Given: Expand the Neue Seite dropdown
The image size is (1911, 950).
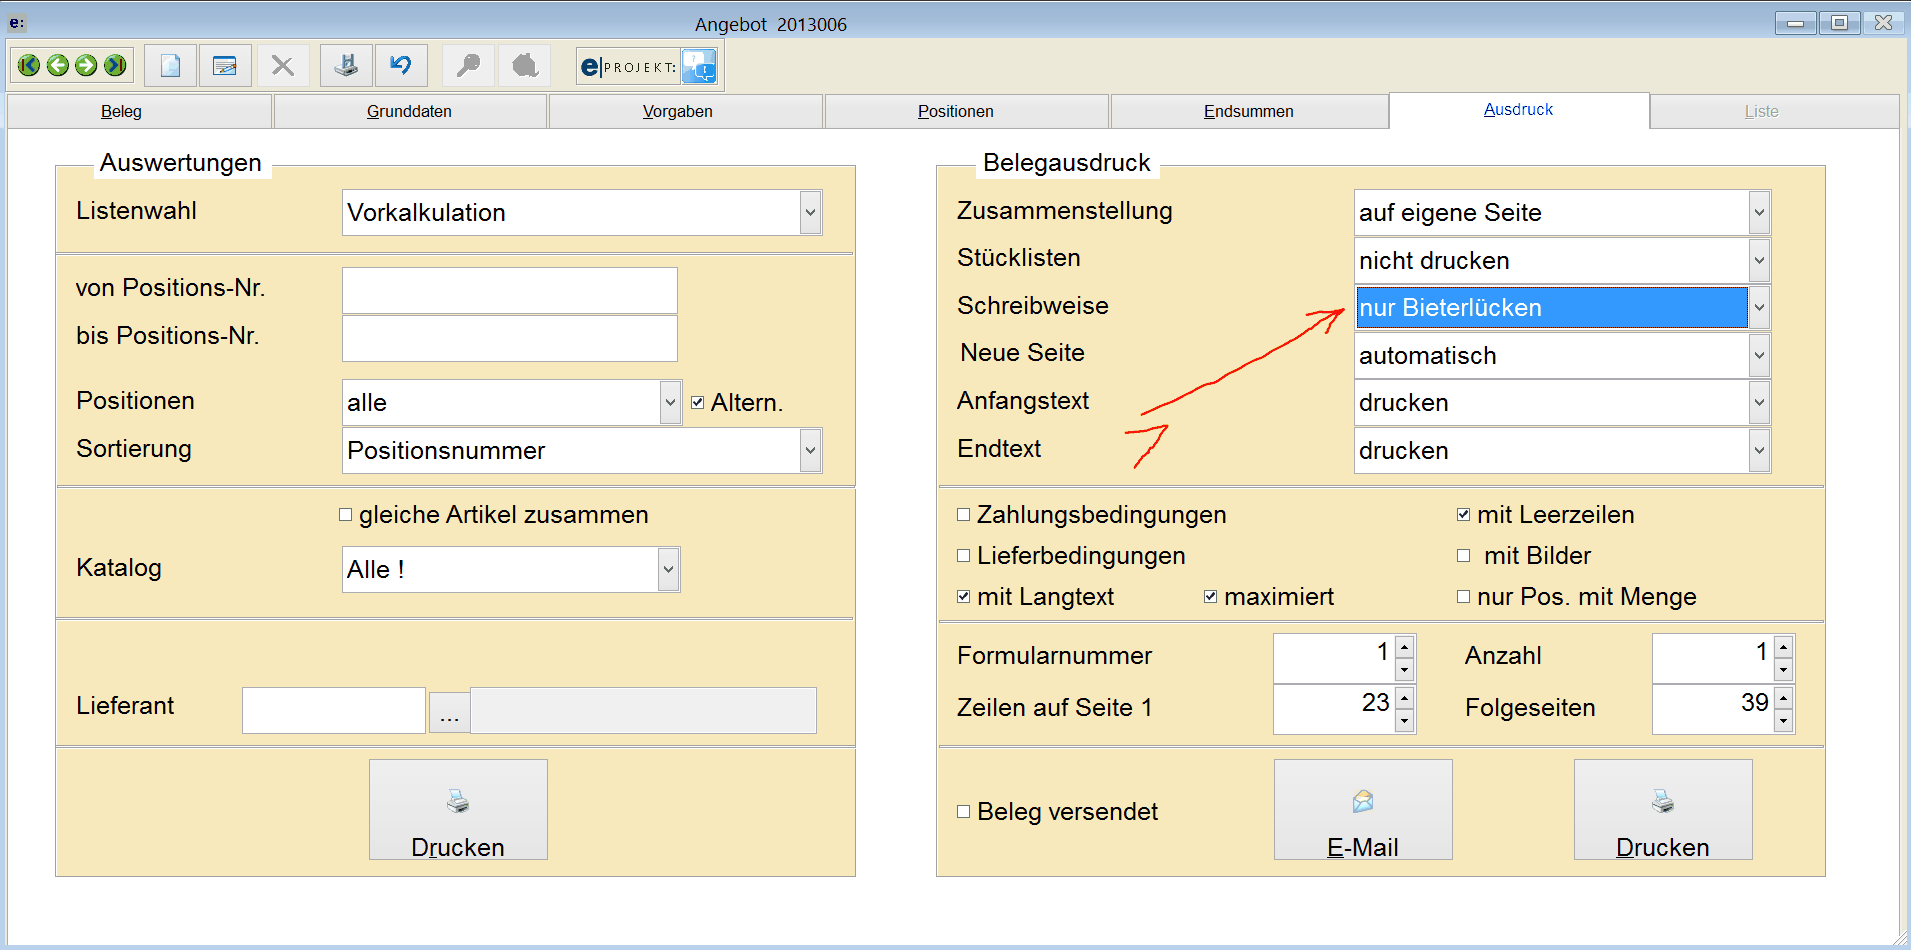Looking at the screenshot, I should (x=1759, y=356).
